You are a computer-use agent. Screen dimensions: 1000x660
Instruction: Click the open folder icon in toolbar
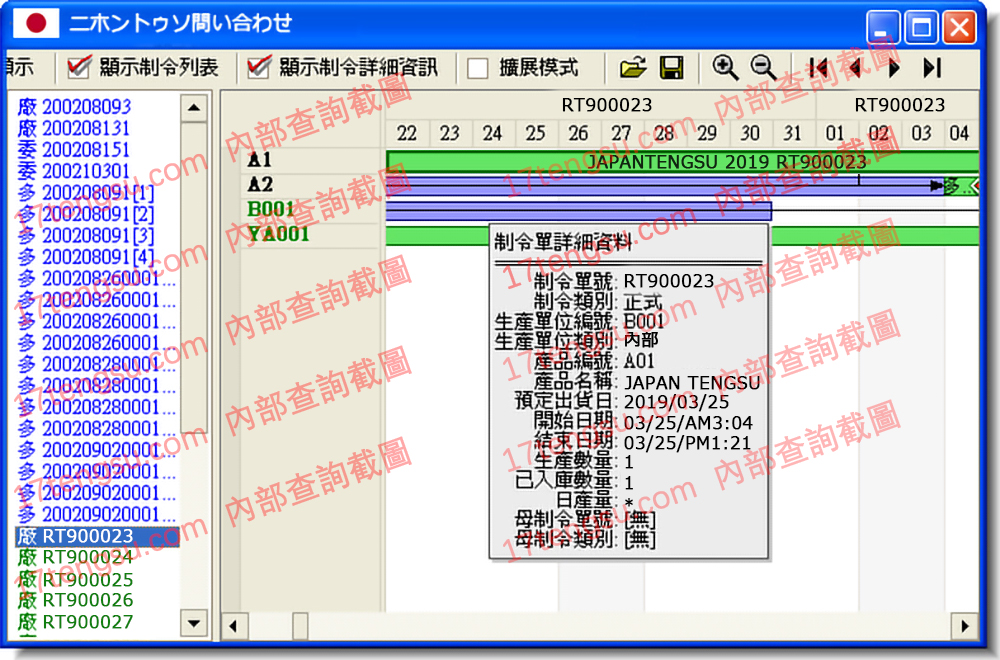(x=632, y=68)
